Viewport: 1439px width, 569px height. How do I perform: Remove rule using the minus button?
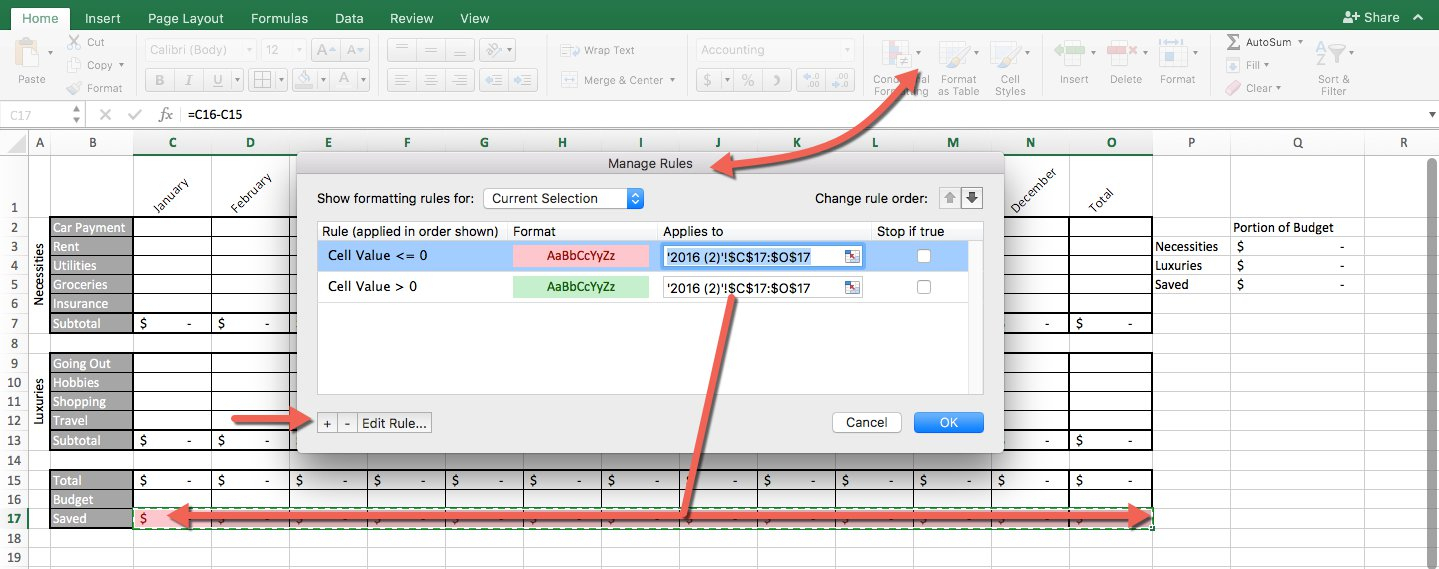click(347, 423)
